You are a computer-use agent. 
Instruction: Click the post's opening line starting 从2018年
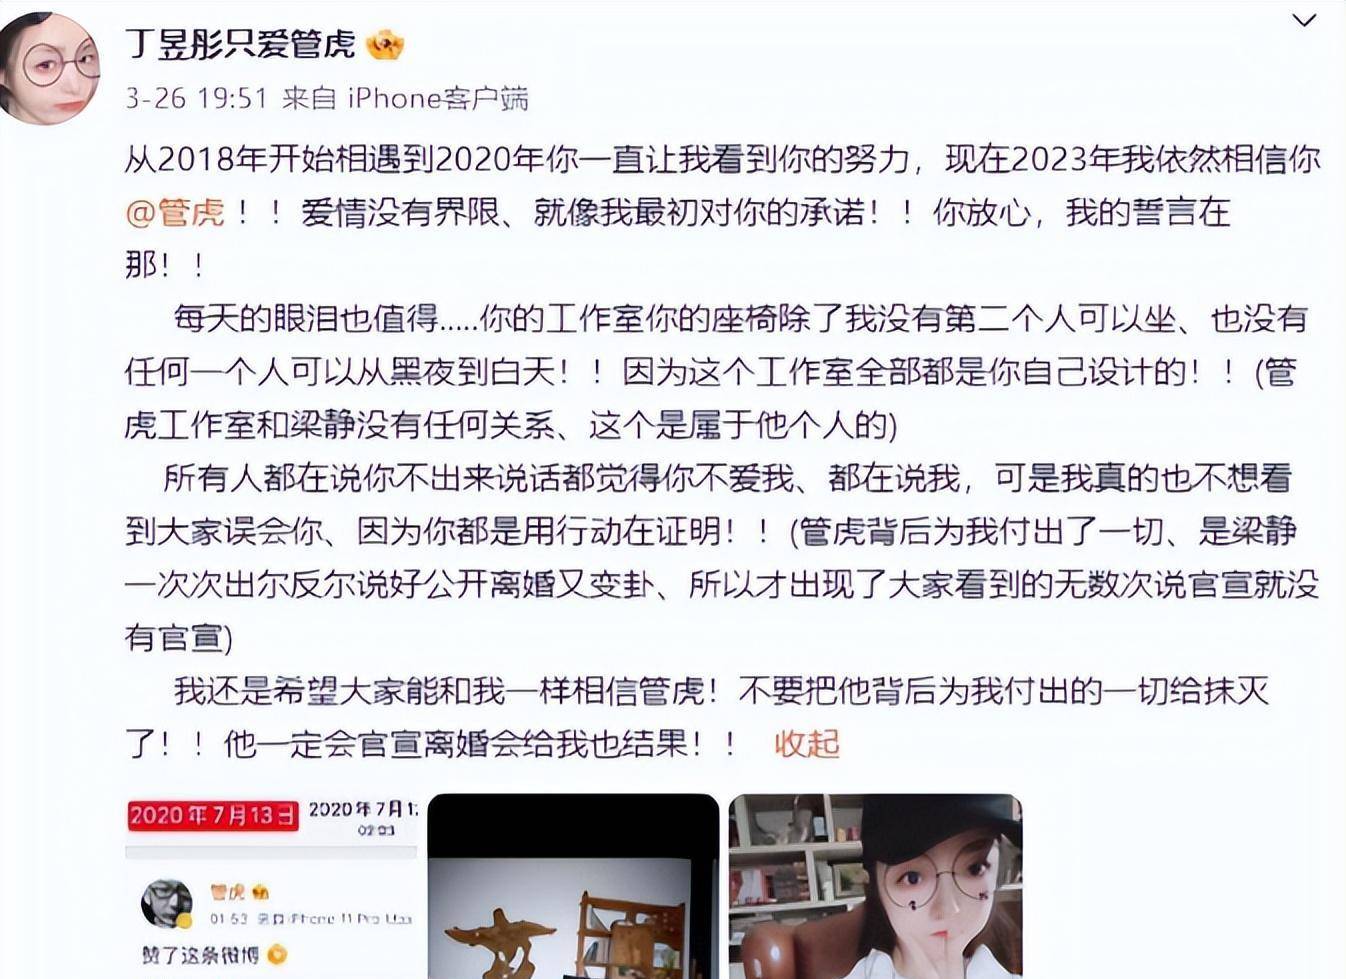point(722,159)
